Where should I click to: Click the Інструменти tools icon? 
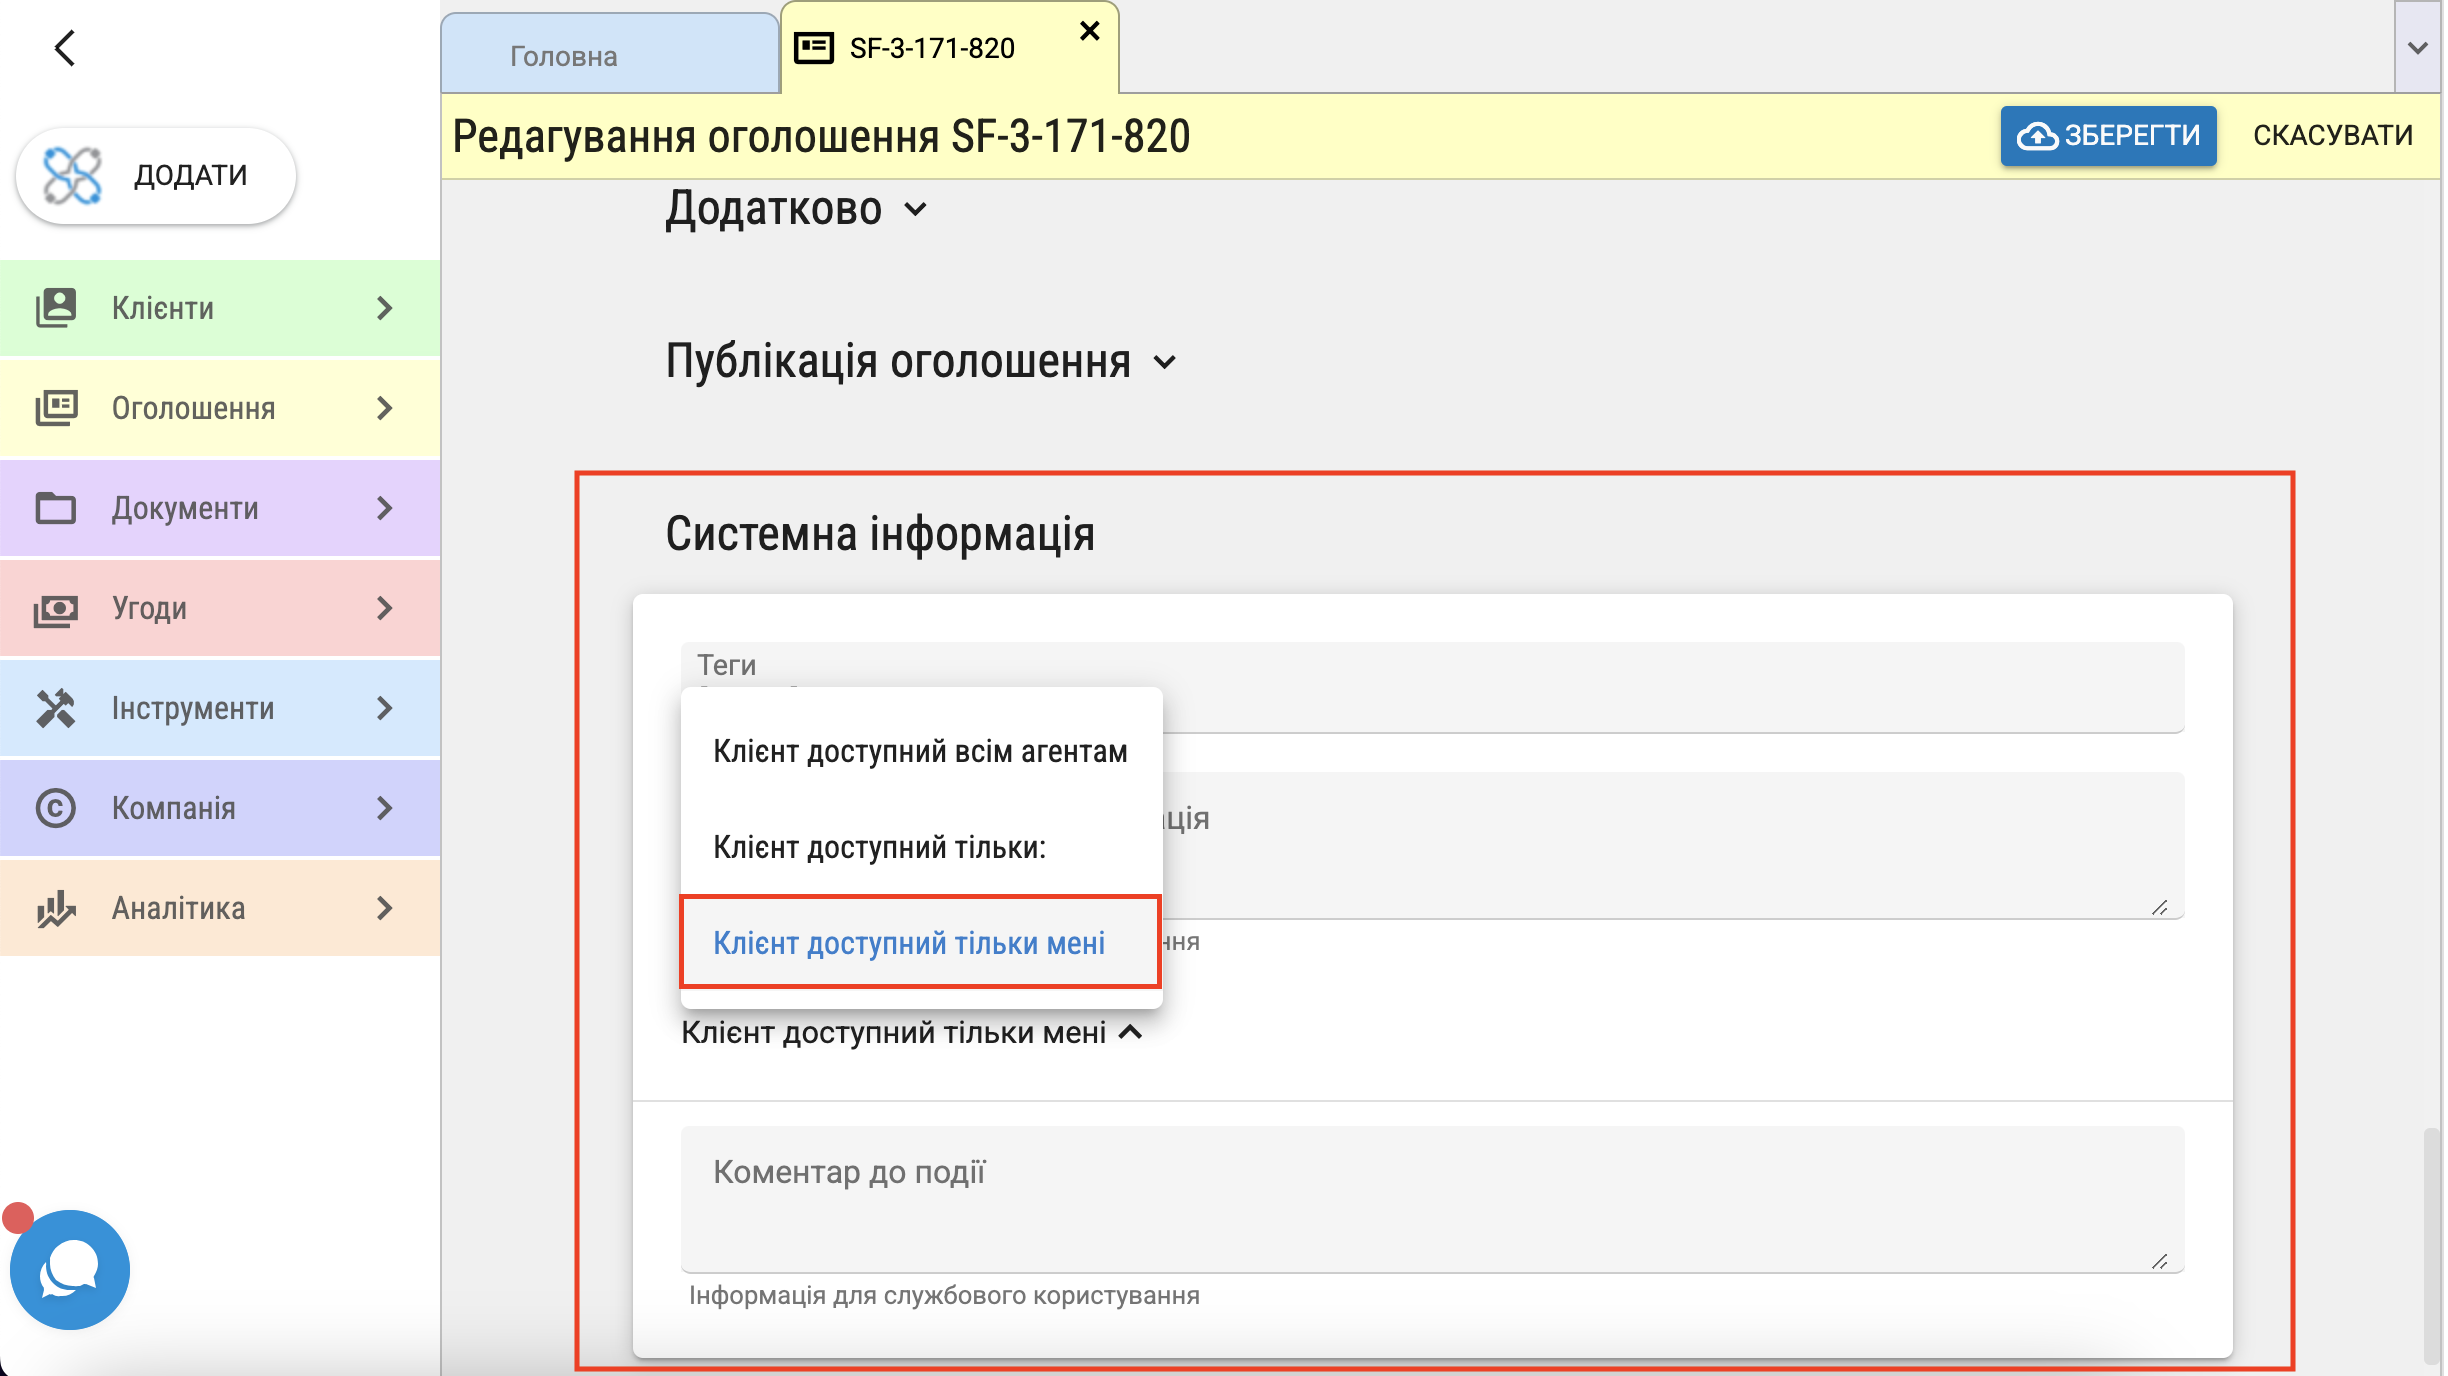pyautogui.click(x=56, y=708)
